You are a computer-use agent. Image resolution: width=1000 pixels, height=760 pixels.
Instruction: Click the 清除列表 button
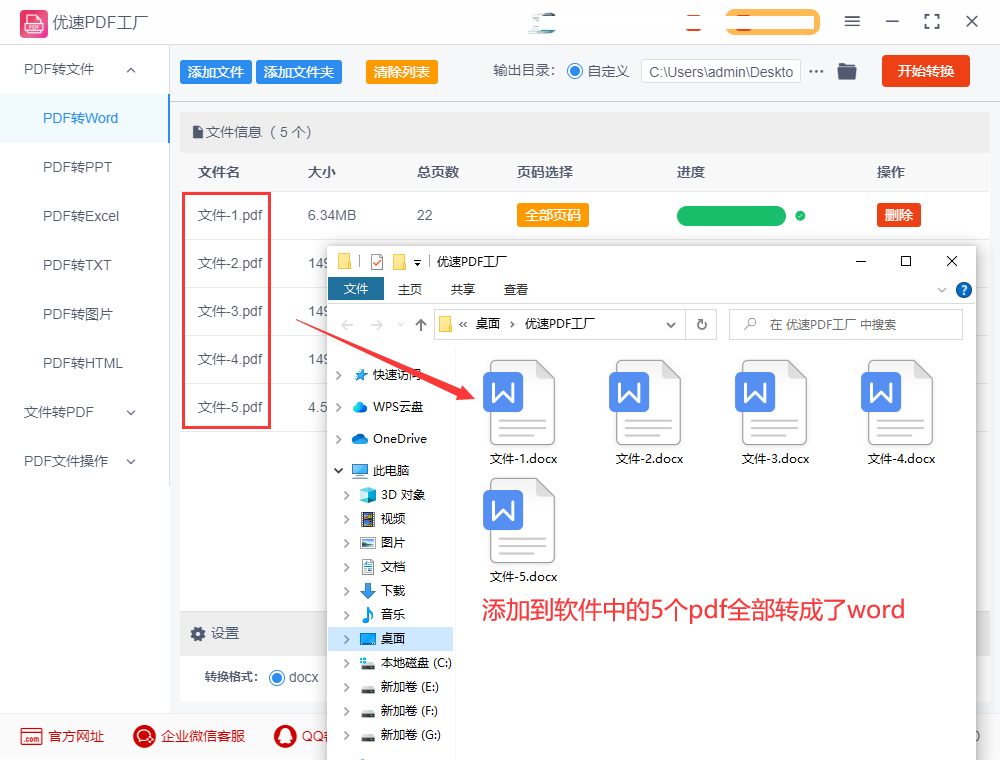(402, 72)
